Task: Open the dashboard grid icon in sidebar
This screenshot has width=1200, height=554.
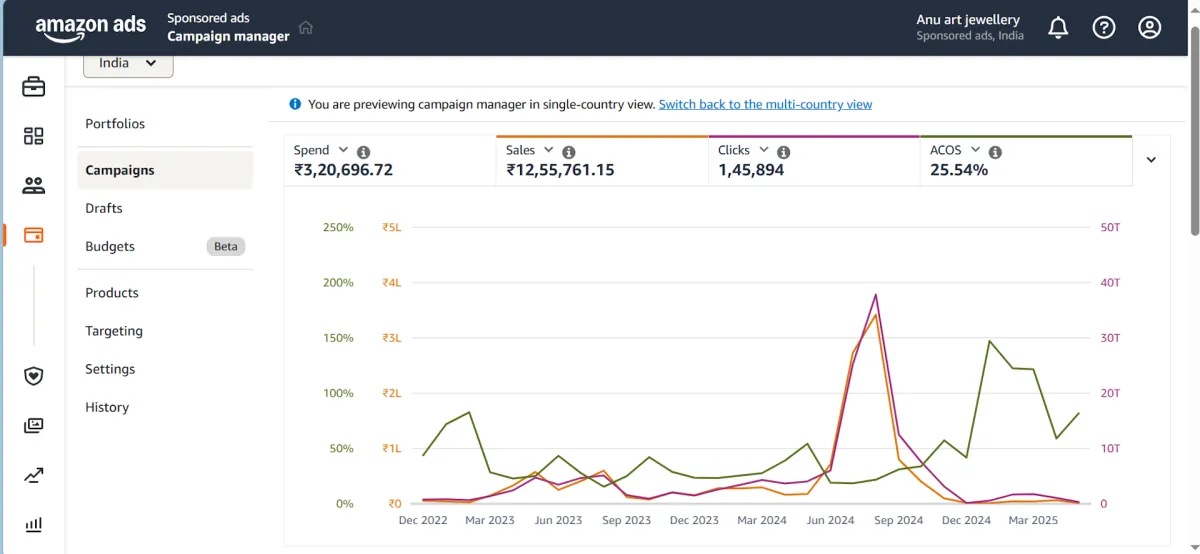Action: pyautogui.click(x=34, y=136)
